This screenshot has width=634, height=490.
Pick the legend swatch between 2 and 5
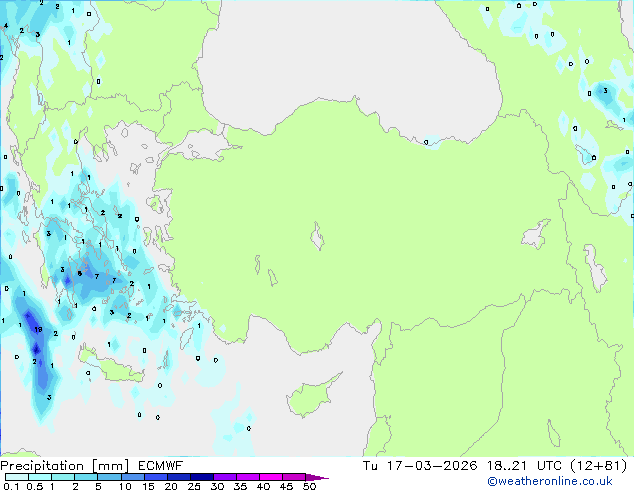pyautogui.click(x=86, y=477)
